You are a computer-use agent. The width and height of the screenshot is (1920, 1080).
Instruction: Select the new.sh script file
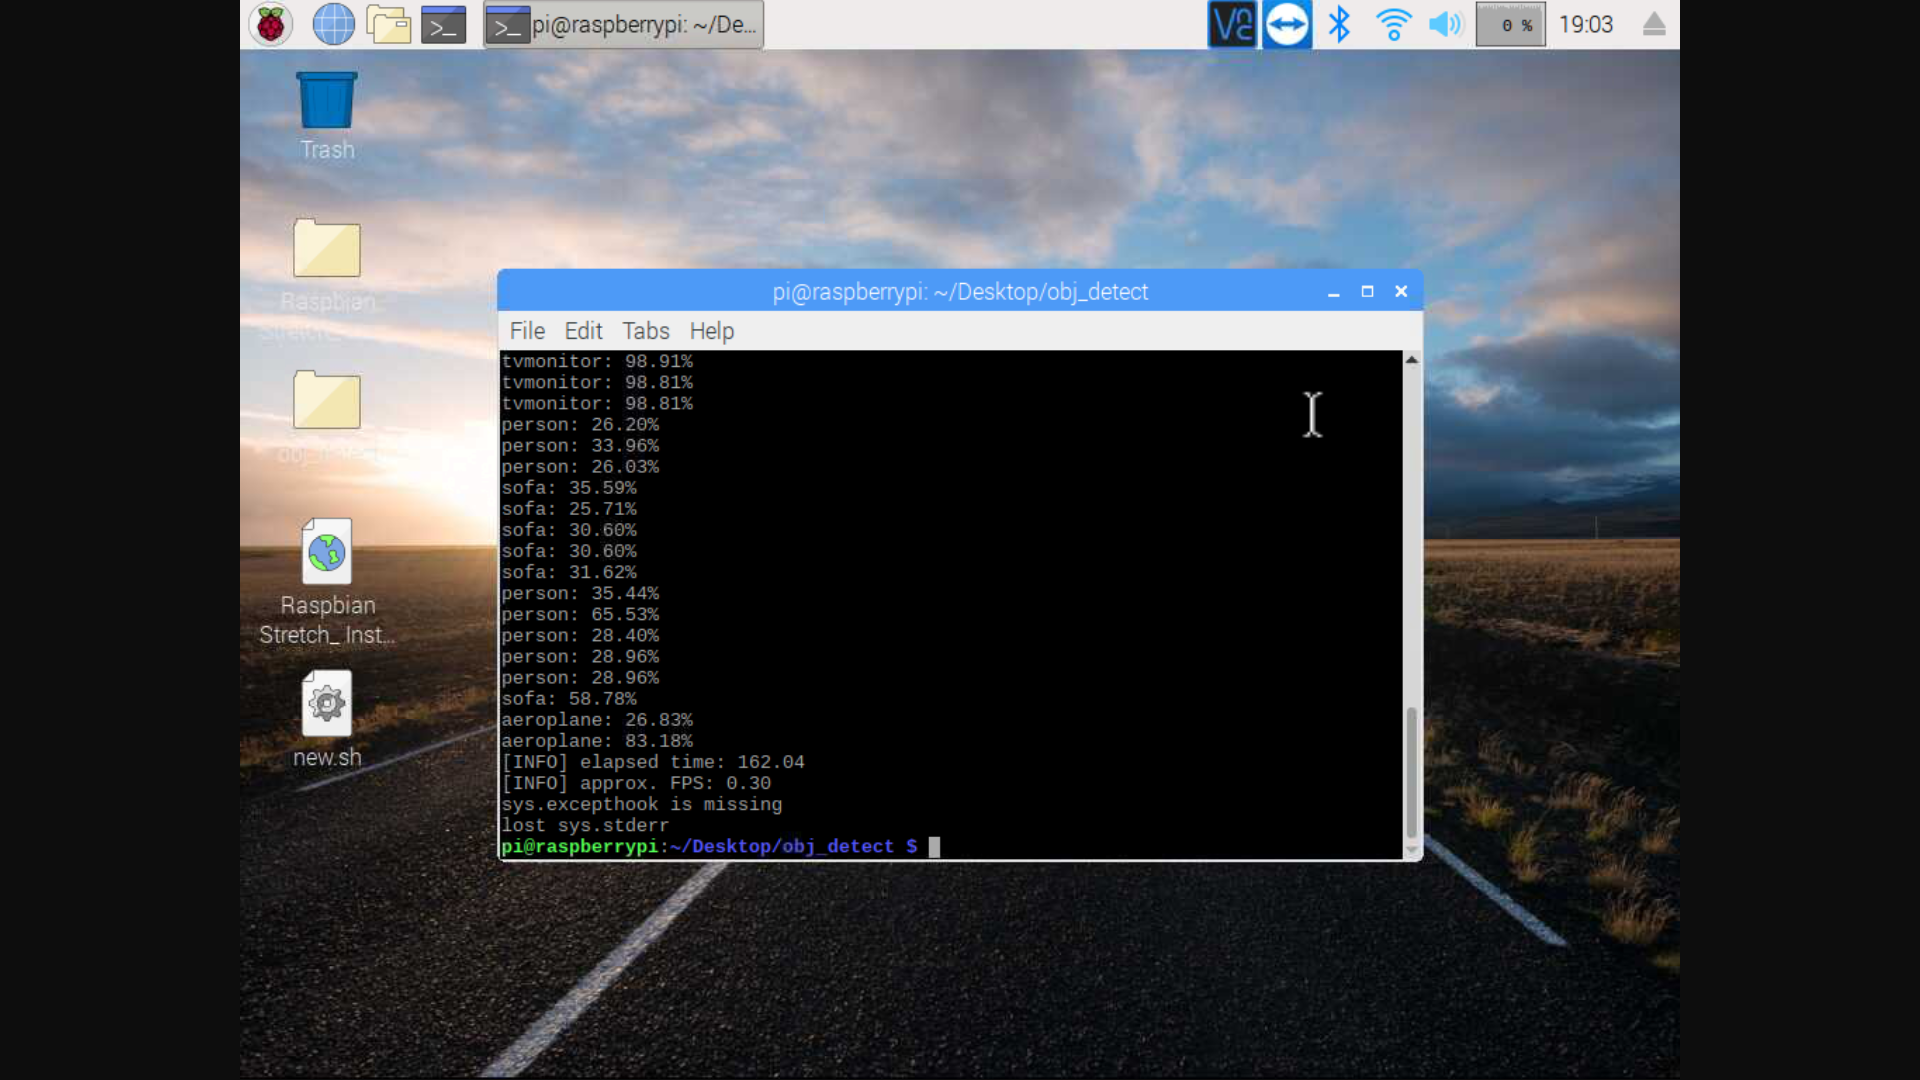coord(327,705)
